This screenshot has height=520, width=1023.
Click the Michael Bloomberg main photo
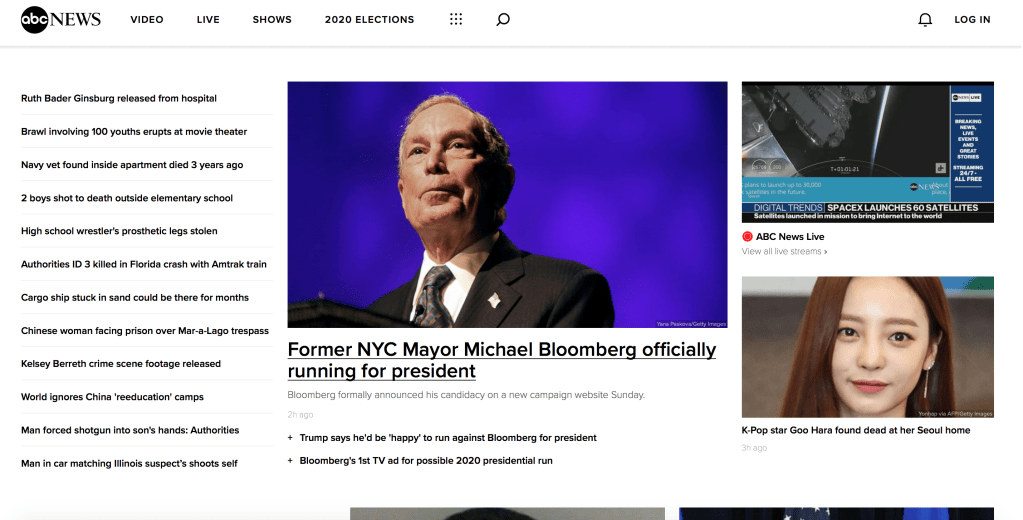(x=507, y=204)
